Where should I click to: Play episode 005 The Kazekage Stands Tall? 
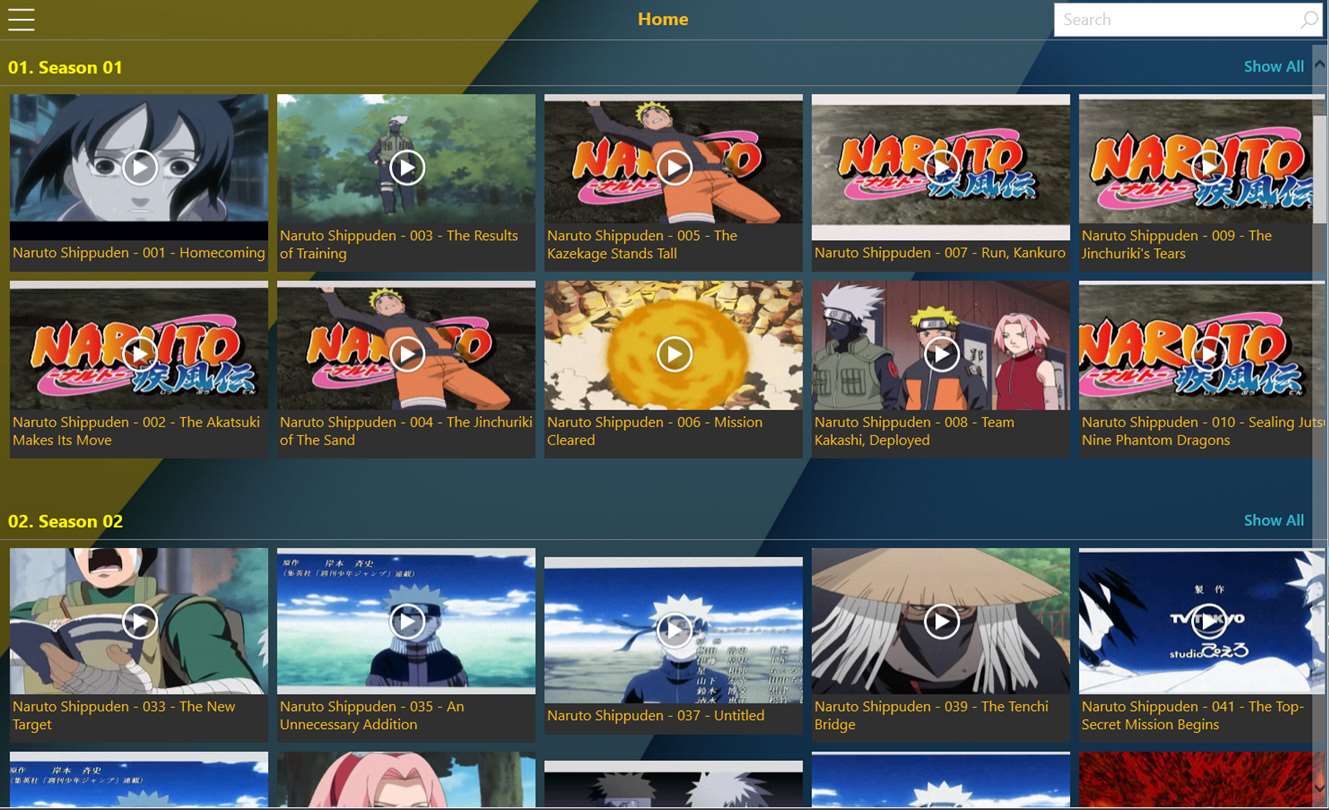pyautogui.click(x=674, y=167)
